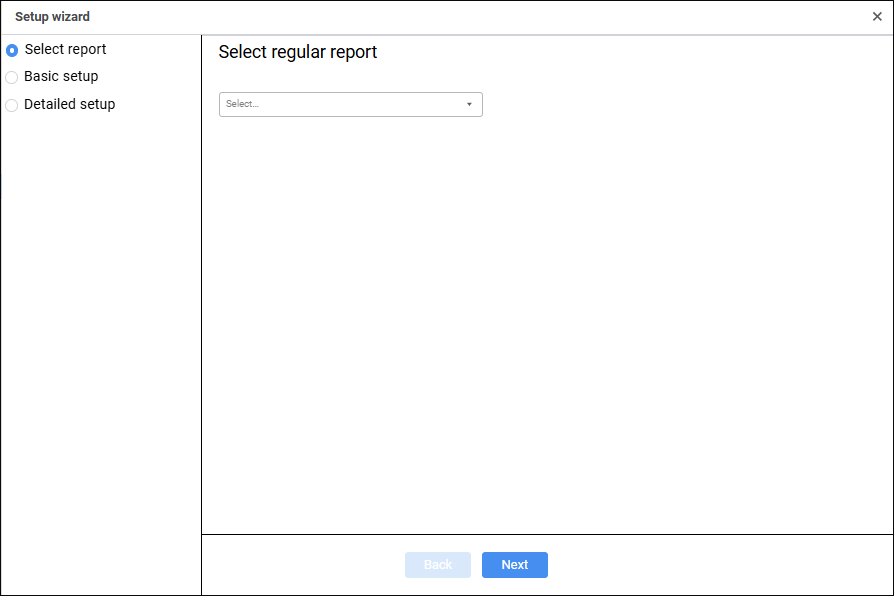Enable the Detailed setup radio button
This screenshot has height=596, width=894.
12,105
